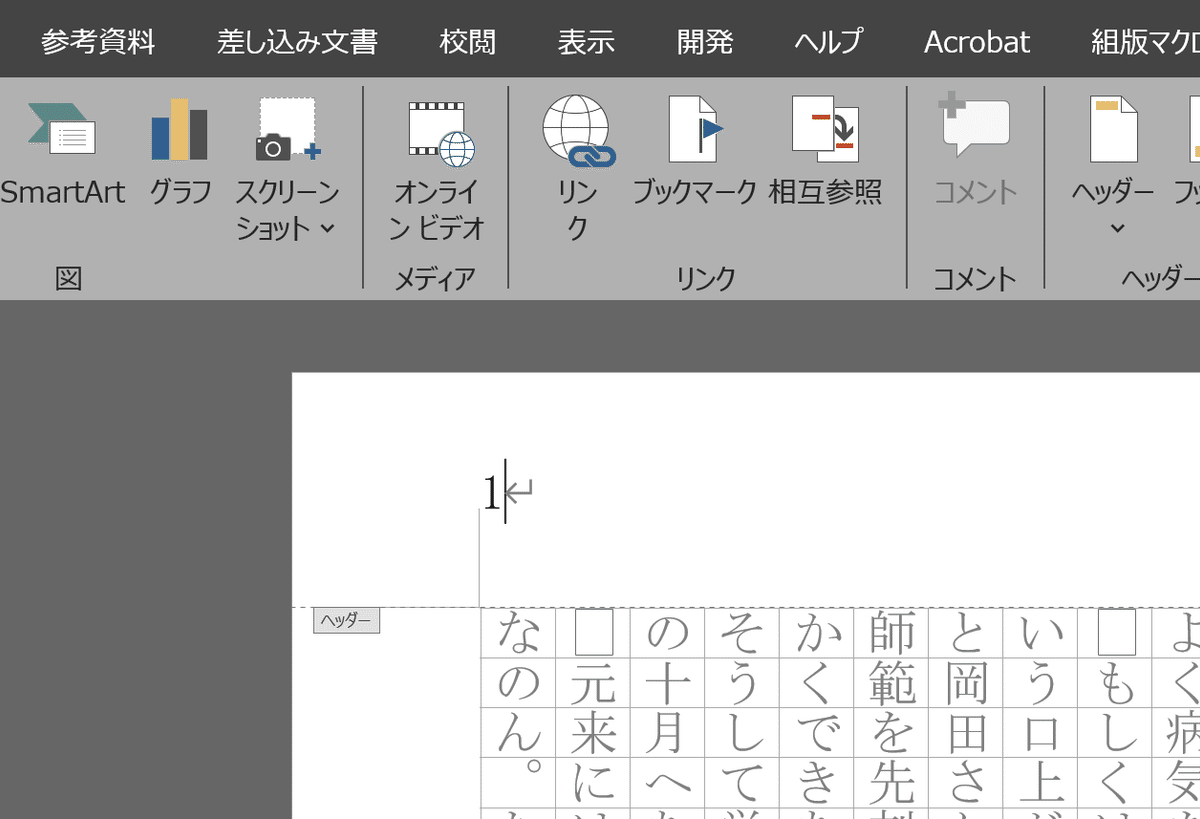Add a ブックマーク bookmark
Viewport: 1200px width, 819px height.
(x=694, y=151)
